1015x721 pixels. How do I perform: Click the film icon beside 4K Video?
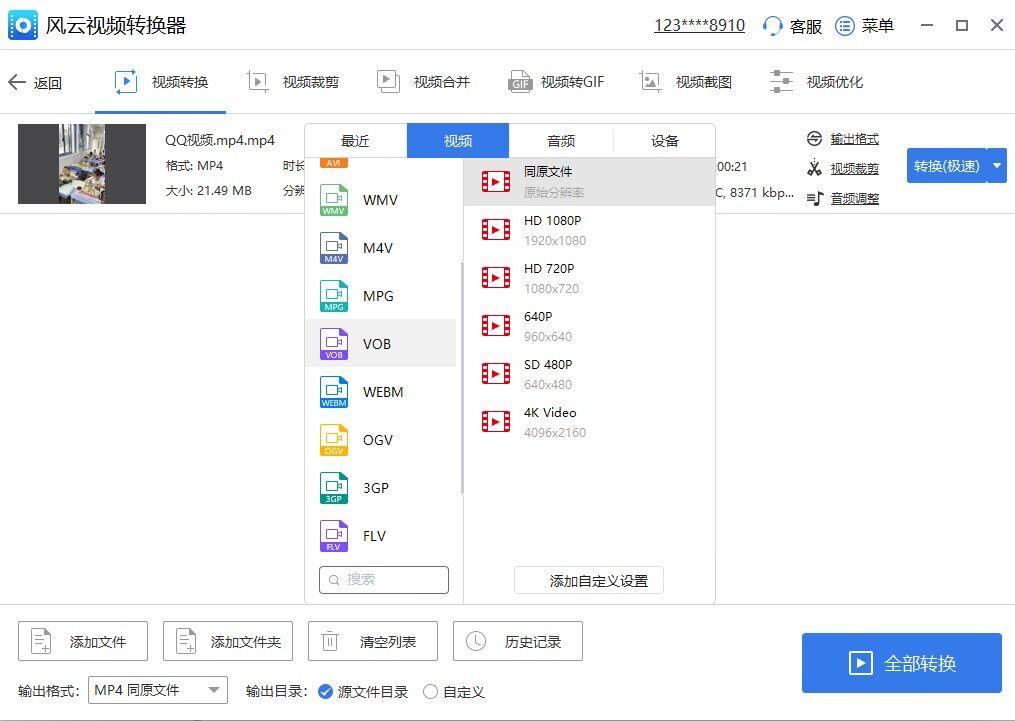496,421
